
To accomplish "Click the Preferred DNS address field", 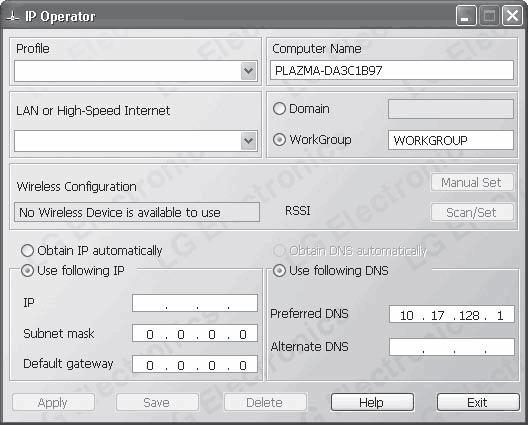I will point(452,314).
